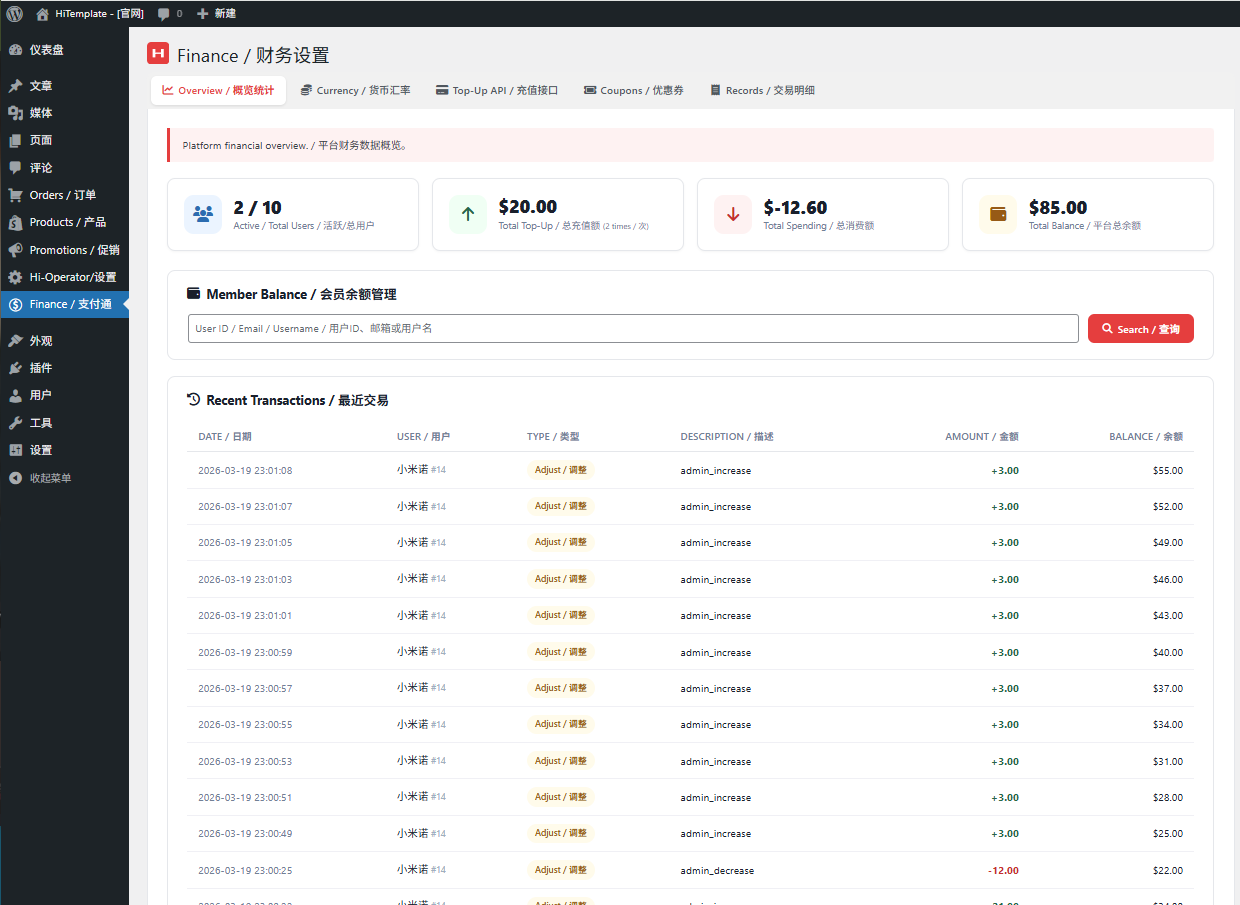The image size is (1240, 905).
Task: Click the Search / 查询 button
Action: tap(1140, 328)
